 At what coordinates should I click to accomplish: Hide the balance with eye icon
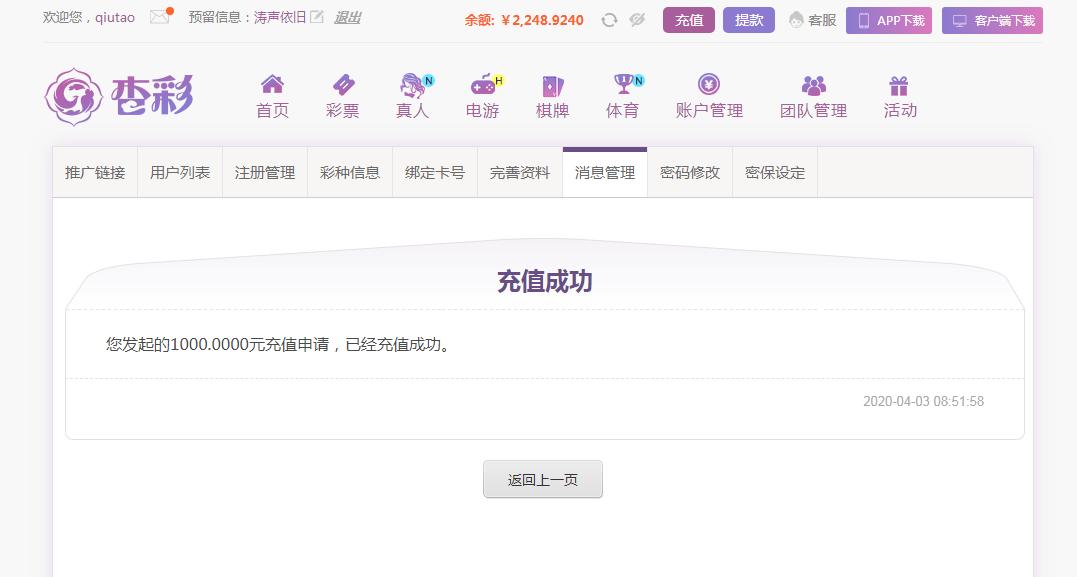(637, 20)
